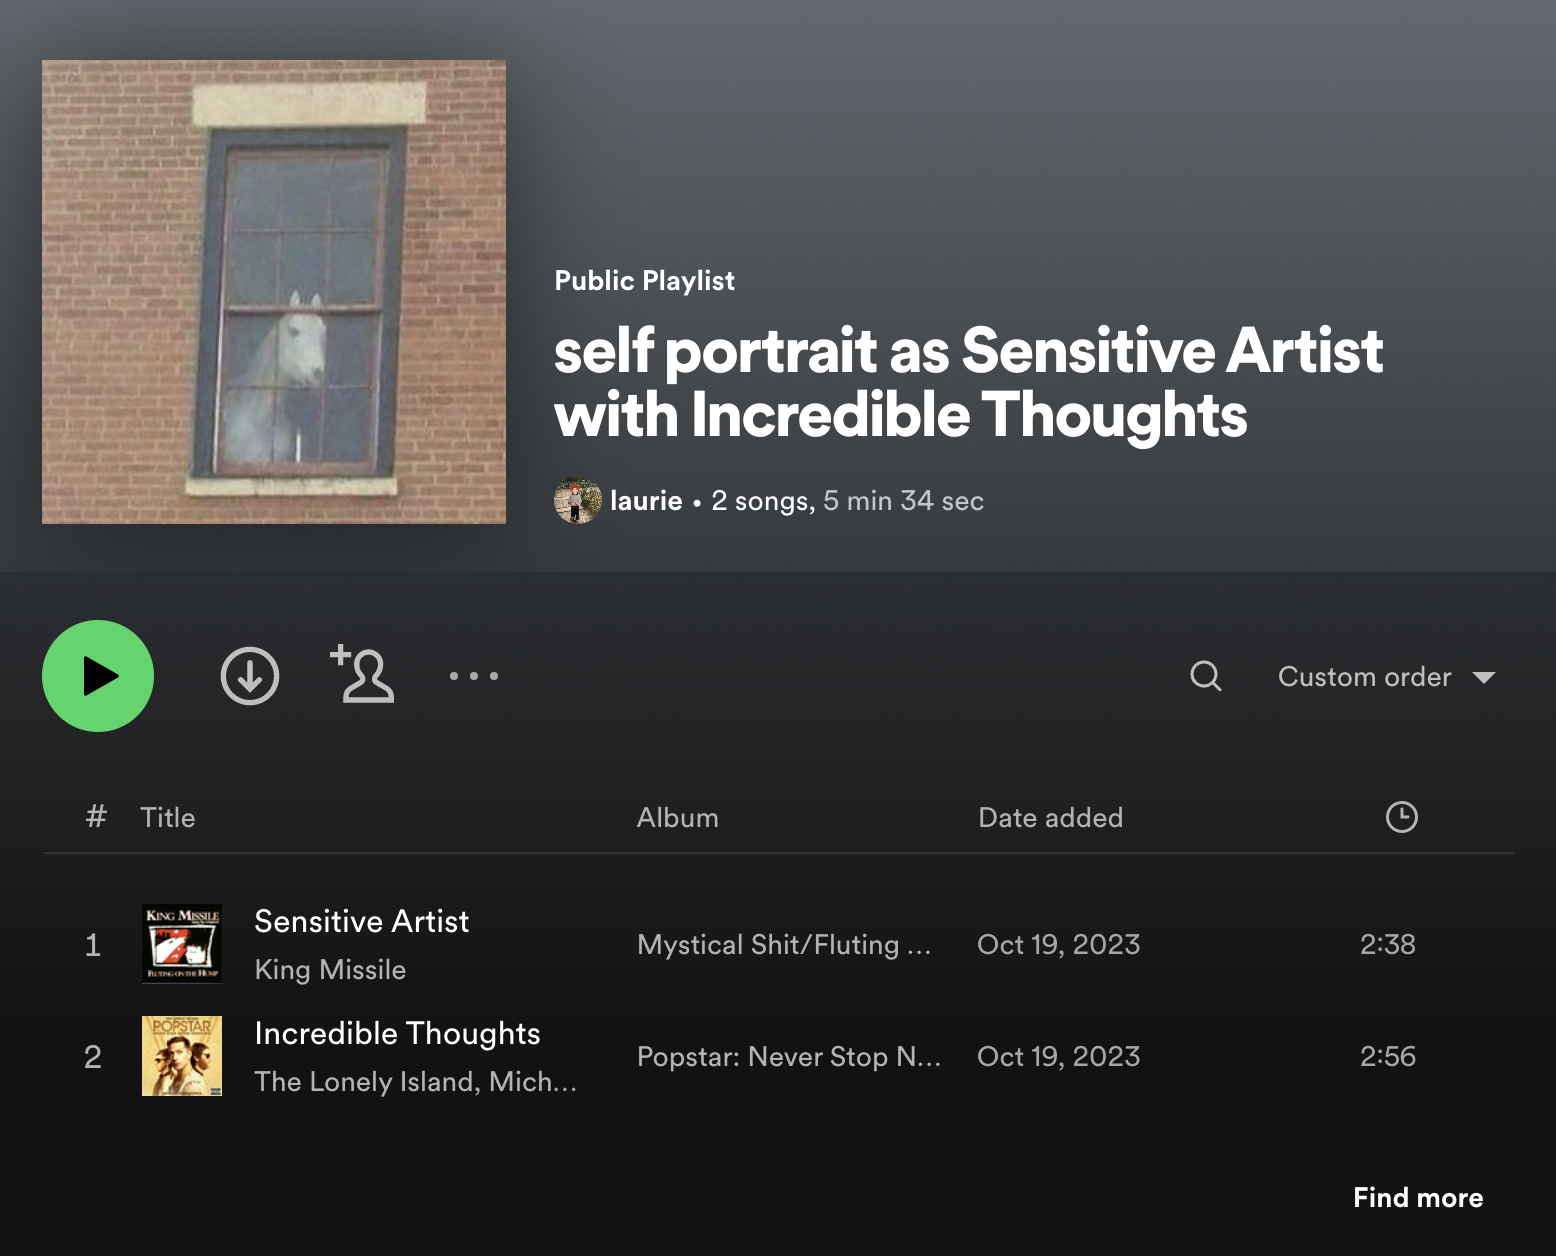Click the Title column header
Image resolution: width=1556 pixels, height=1256 pixels.
pyautogui.click(x=168, y=818)
